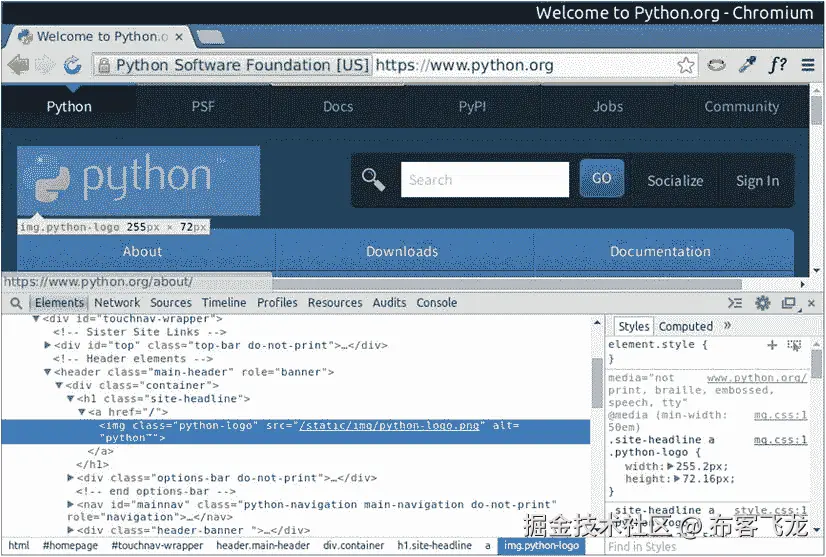Screen dimensions: 826x557
Task: Switch to the Sources tab
Action: pos(171,303)
